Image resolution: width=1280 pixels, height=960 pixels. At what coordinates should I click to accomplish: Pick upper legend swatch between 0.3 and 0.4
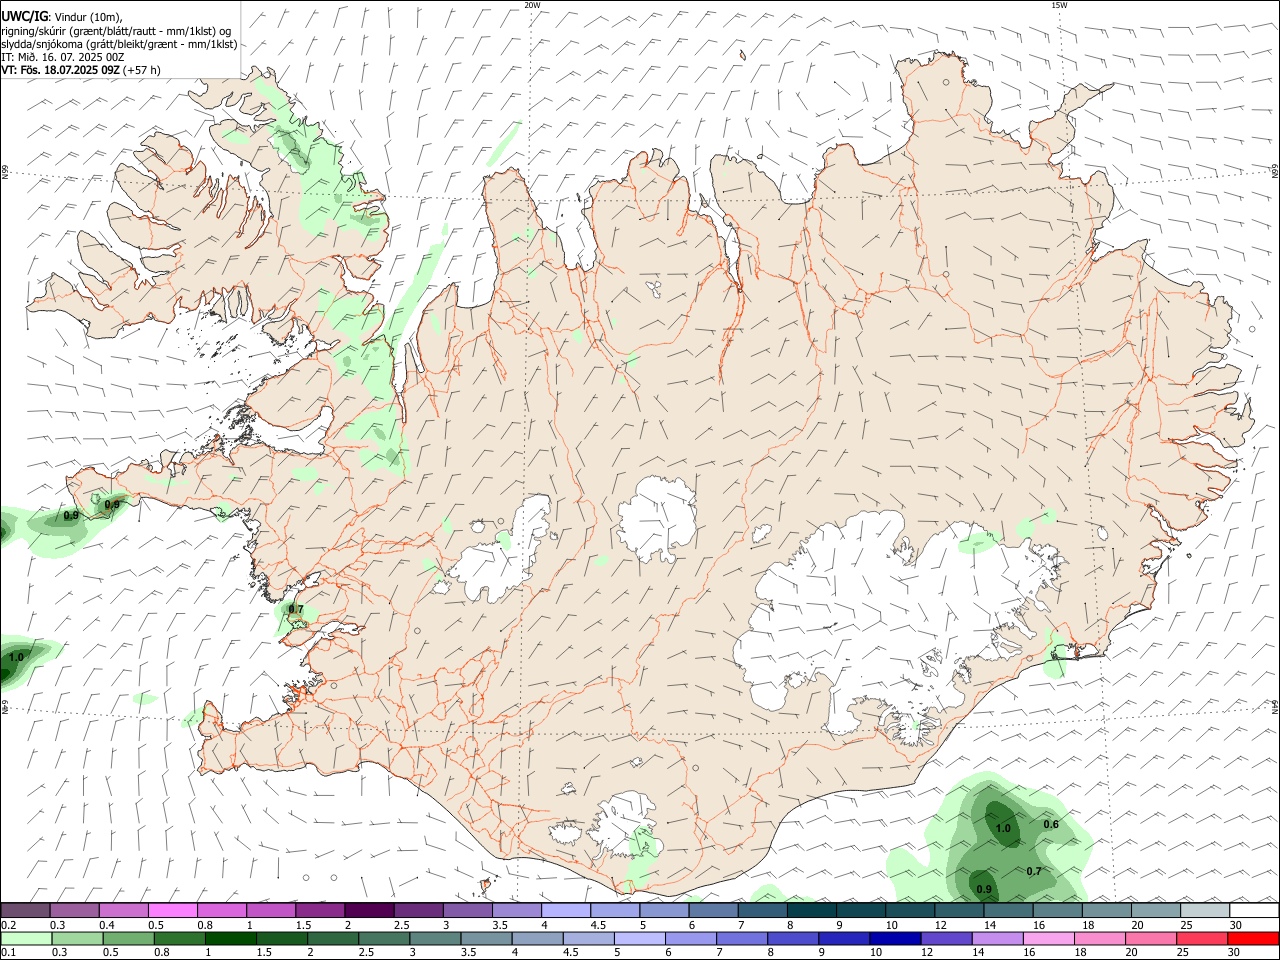pos(74,910)
